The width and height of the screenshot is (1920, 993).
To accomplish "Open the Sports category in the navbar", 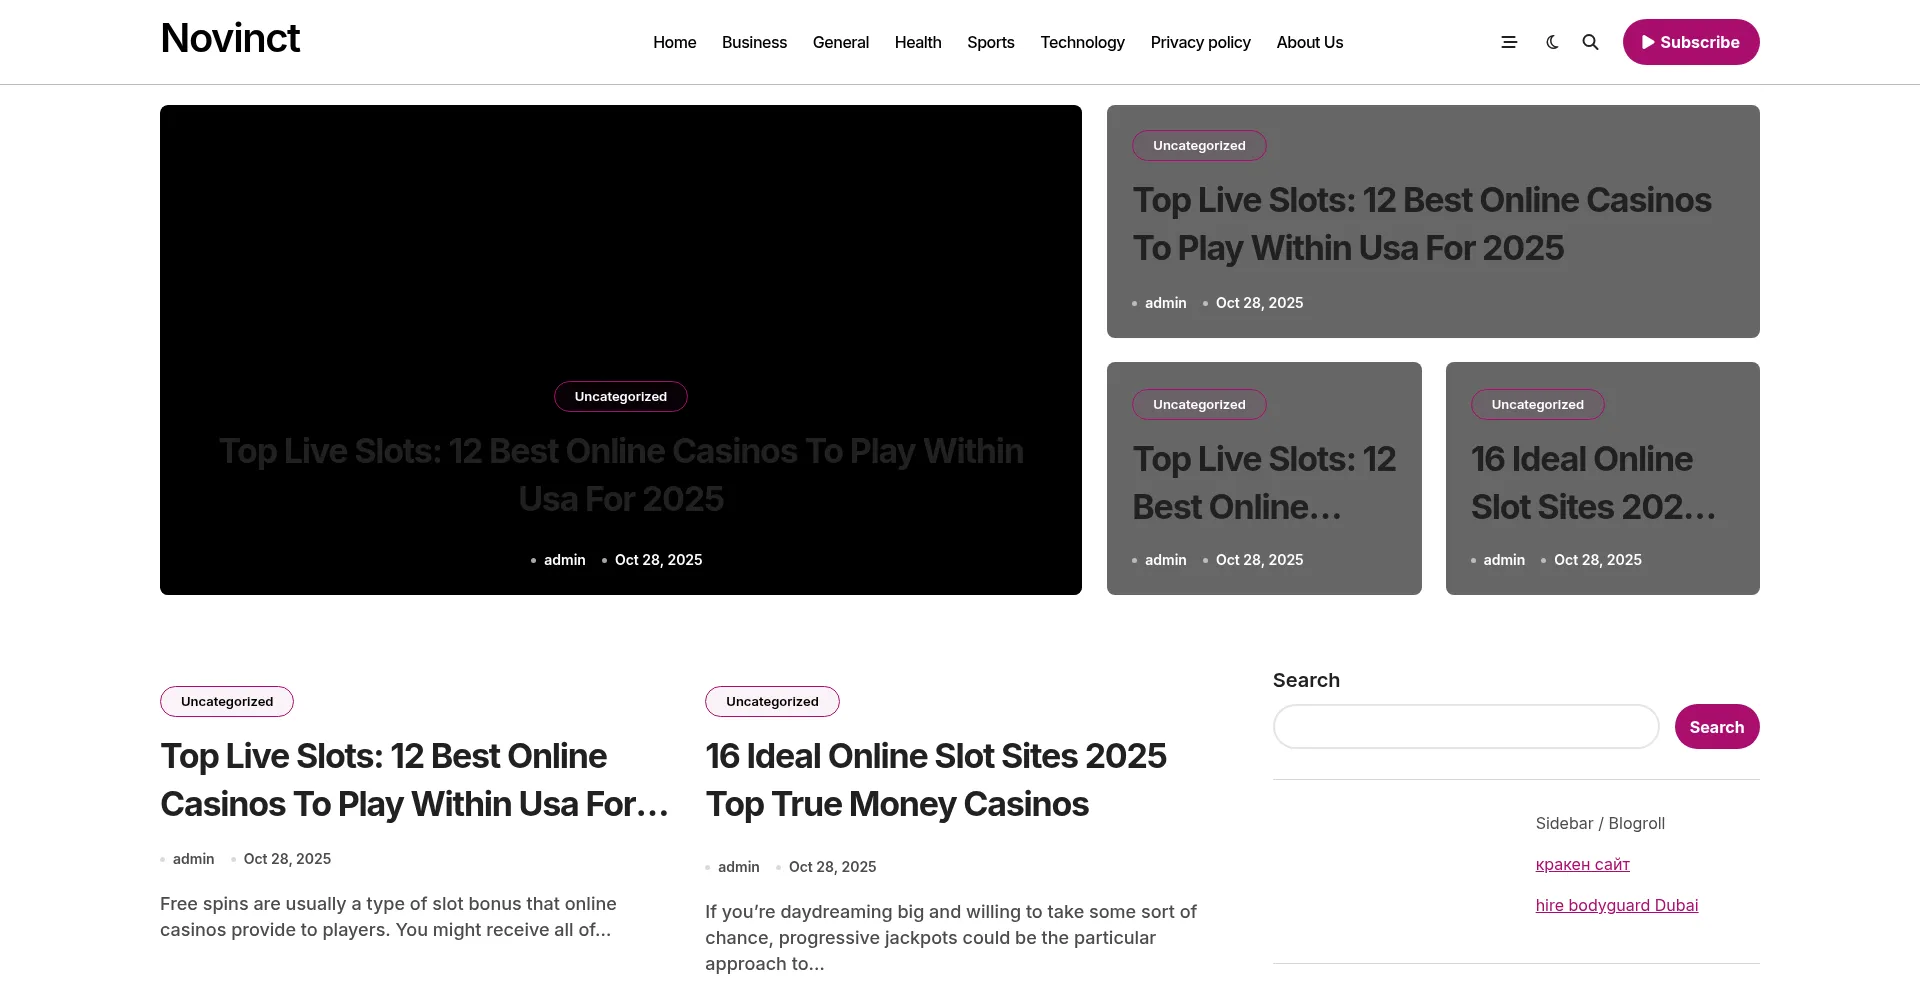I will tap(990, 42).
